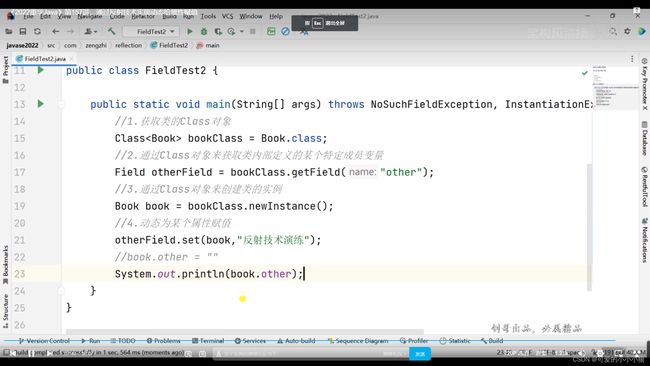The image size is (650, 366).
Task: Select the FieldTest2.java editor tab
Action: pos(44,59)
